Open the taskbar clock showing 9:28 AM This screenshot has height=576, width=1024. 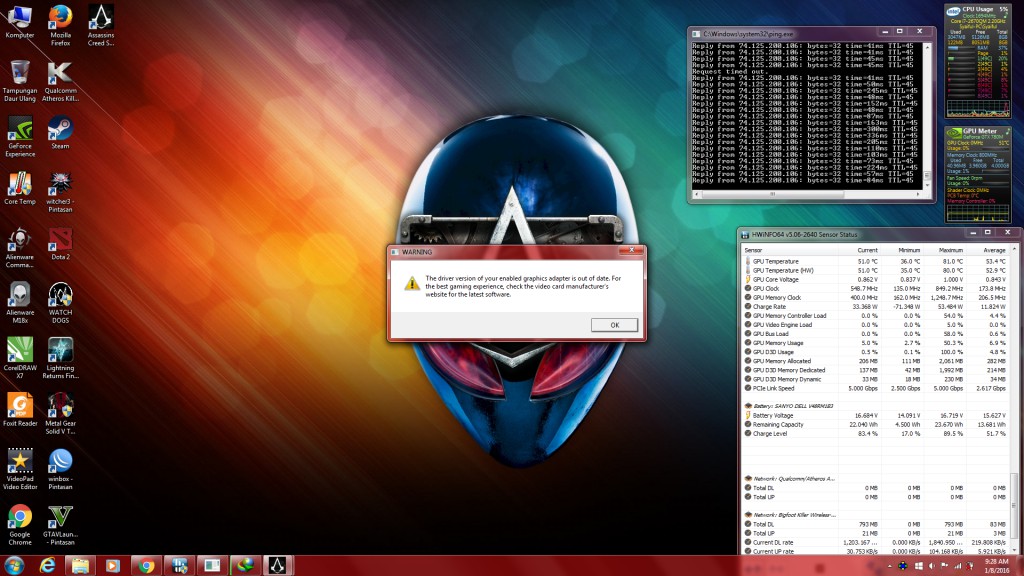(x=997, y=566)
